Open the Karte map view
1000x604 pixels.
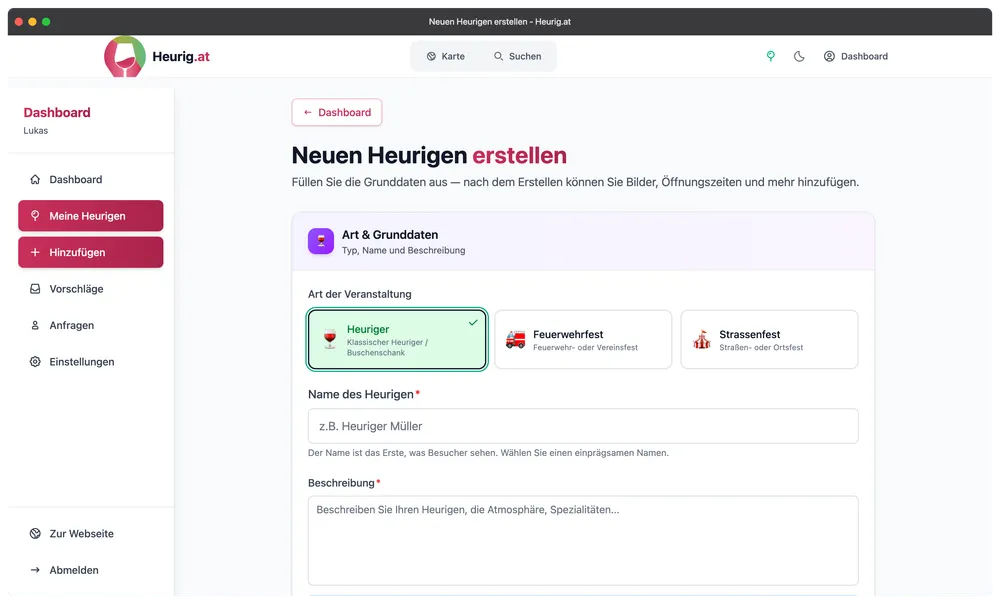(446, 56)
